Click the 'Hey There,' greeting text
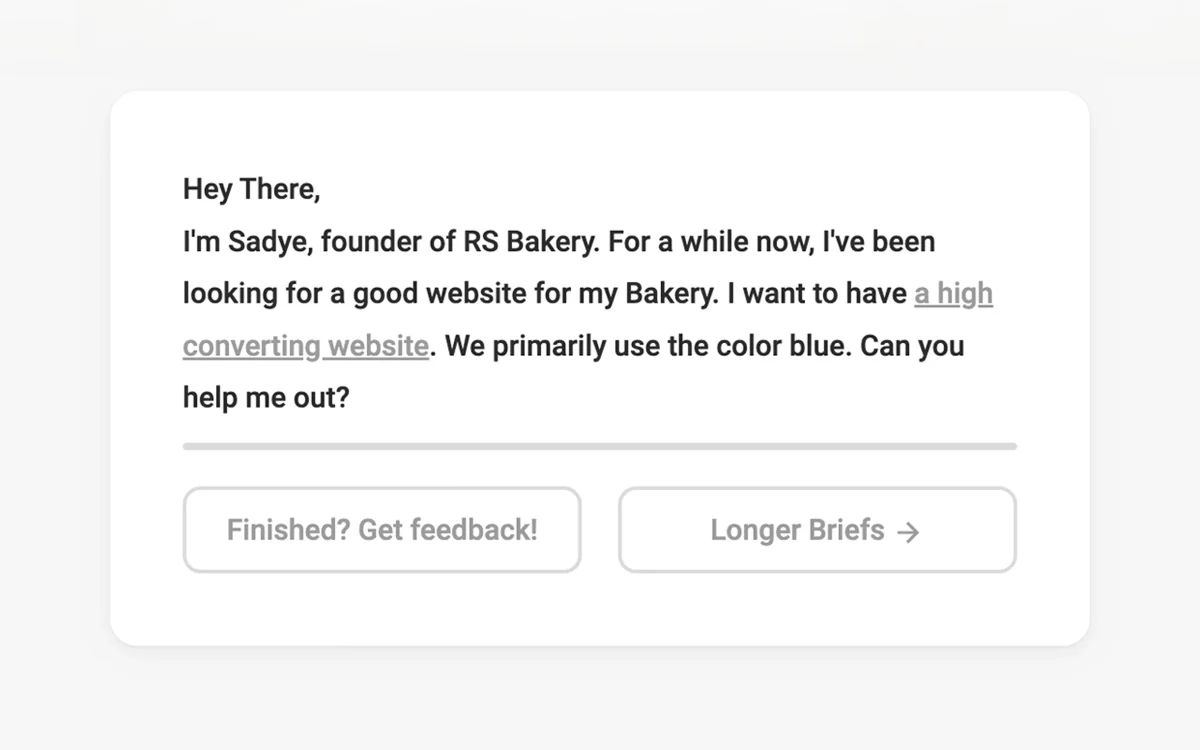The image size is (1200, 750). point(251,189)
